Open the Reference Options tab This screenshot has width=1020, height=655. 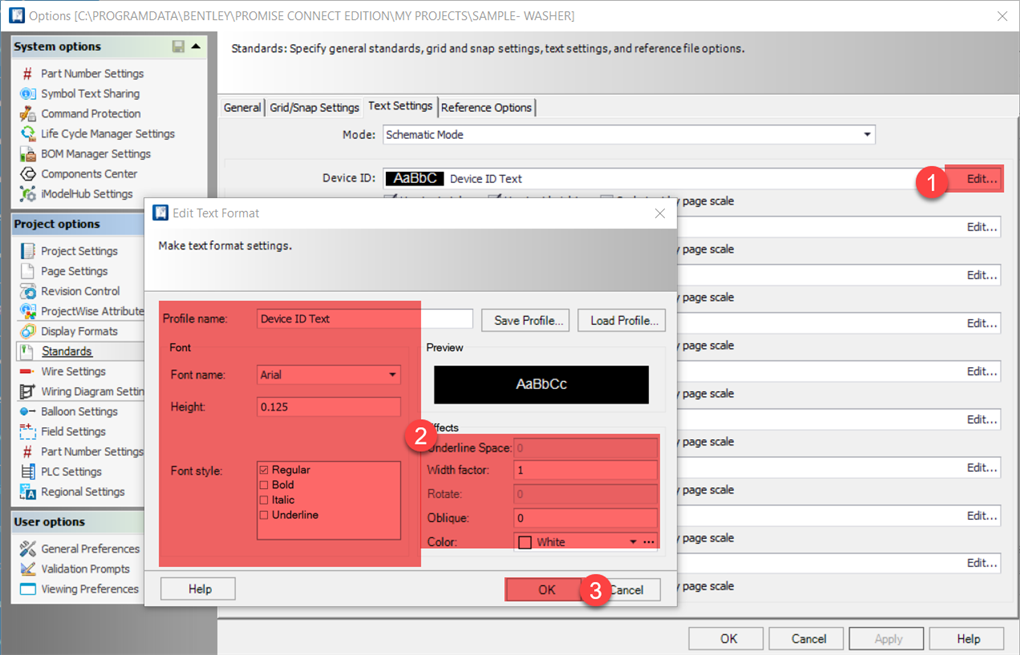[x=487, y=107]
